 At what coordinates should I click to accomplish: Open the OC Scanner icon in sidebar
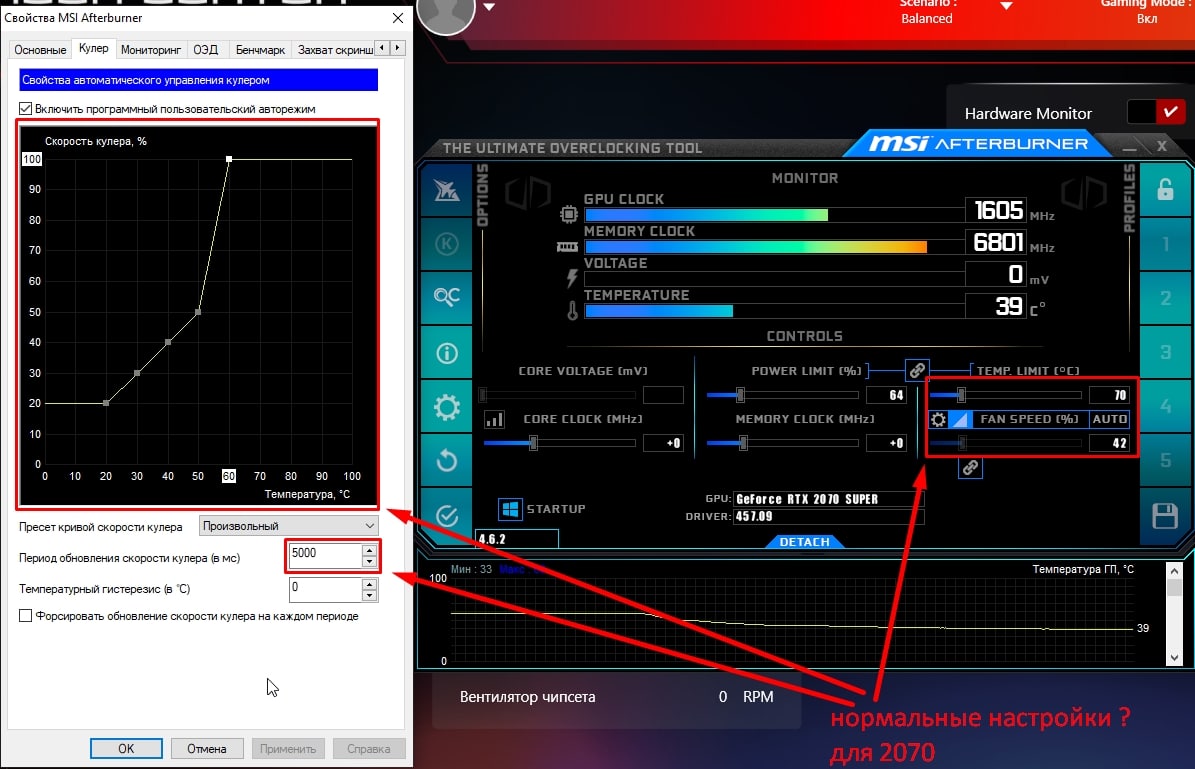pos(447,296)
